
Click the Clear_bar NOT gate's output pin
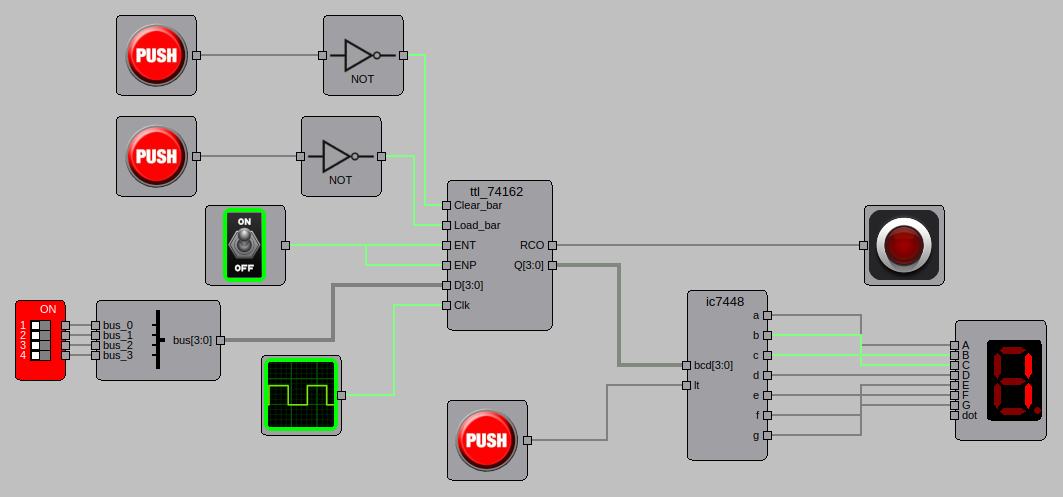coord(403,56)
